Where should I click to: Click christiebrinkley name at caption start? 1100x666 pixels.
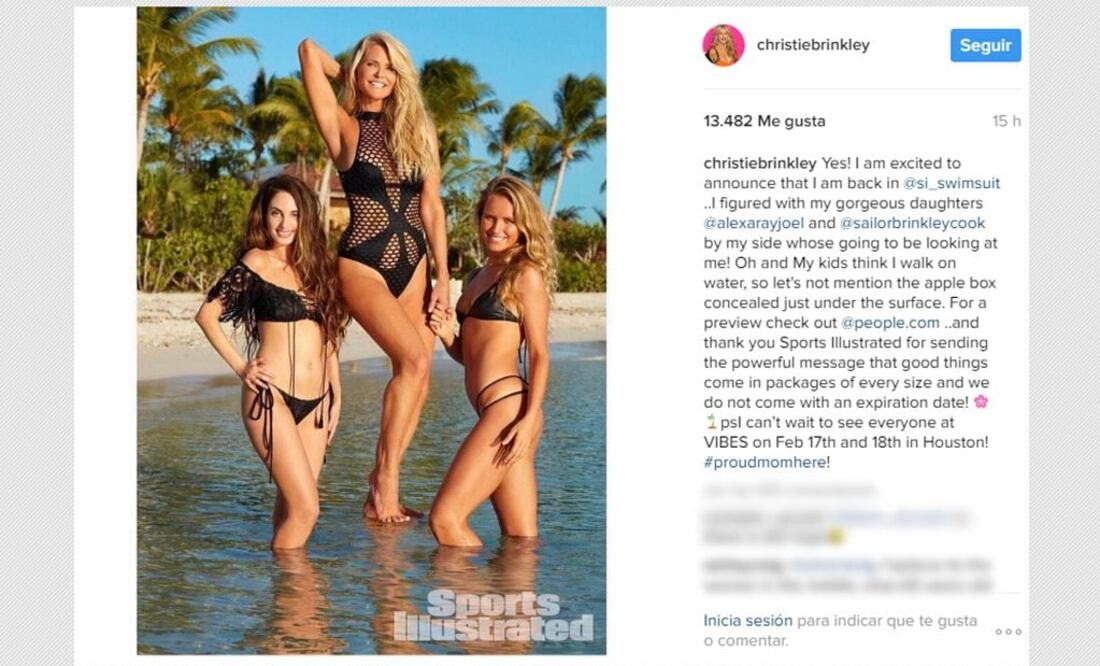pyautogui.click(x=760, y=164)
